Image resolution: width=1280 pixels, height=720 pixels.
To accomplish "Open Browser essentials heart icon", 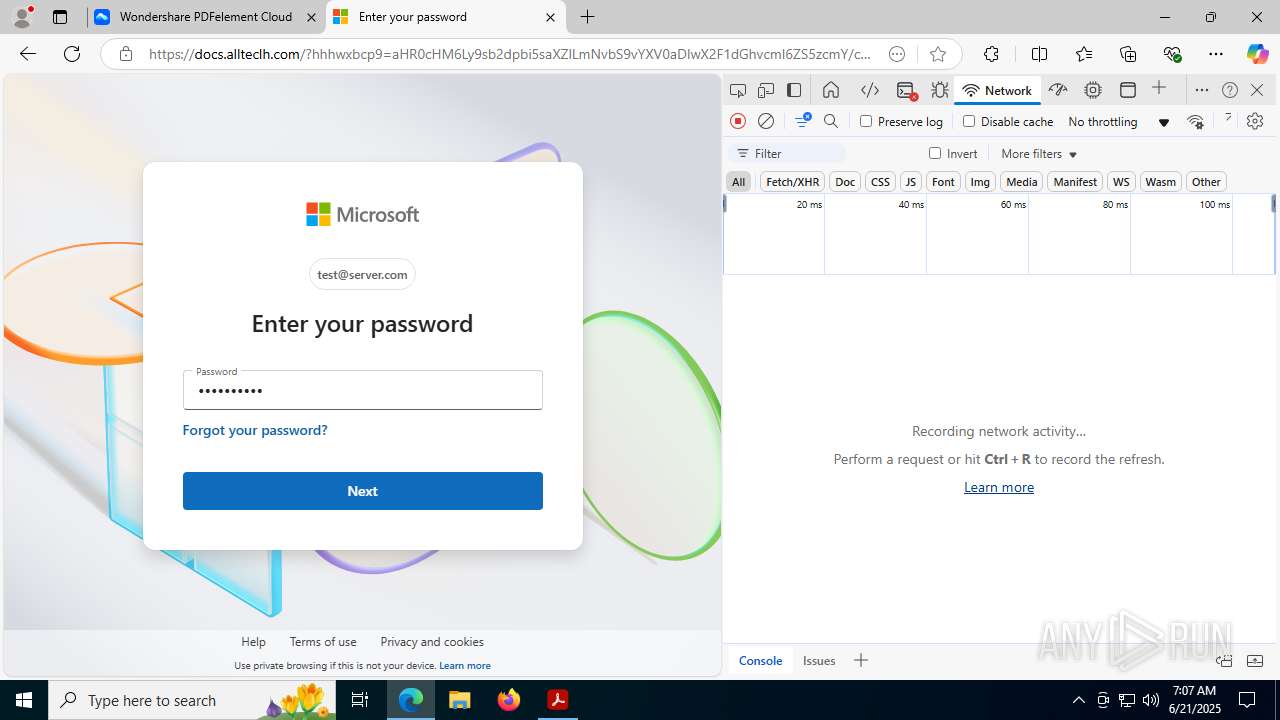I will pyautogui.click(x=1172, y=54).
